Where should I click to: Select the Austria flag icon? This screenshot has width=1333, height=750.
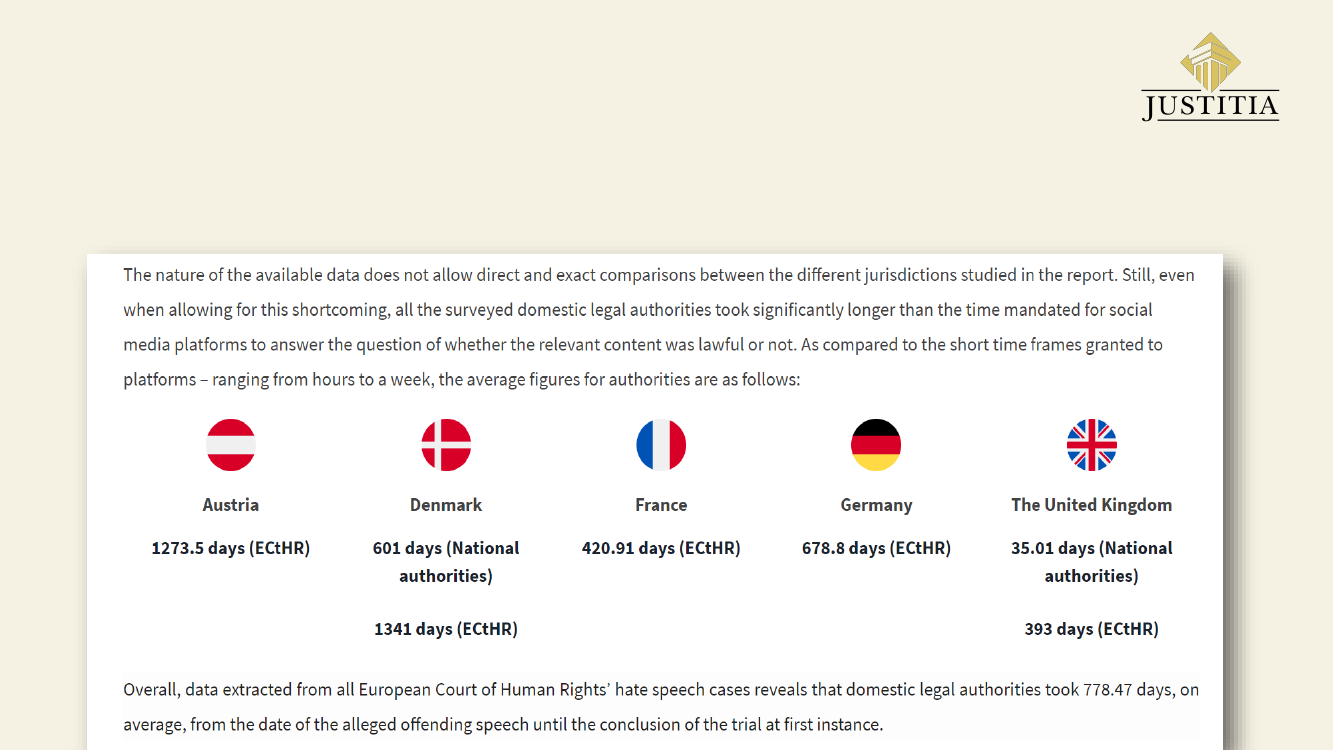tap(231, 445)
